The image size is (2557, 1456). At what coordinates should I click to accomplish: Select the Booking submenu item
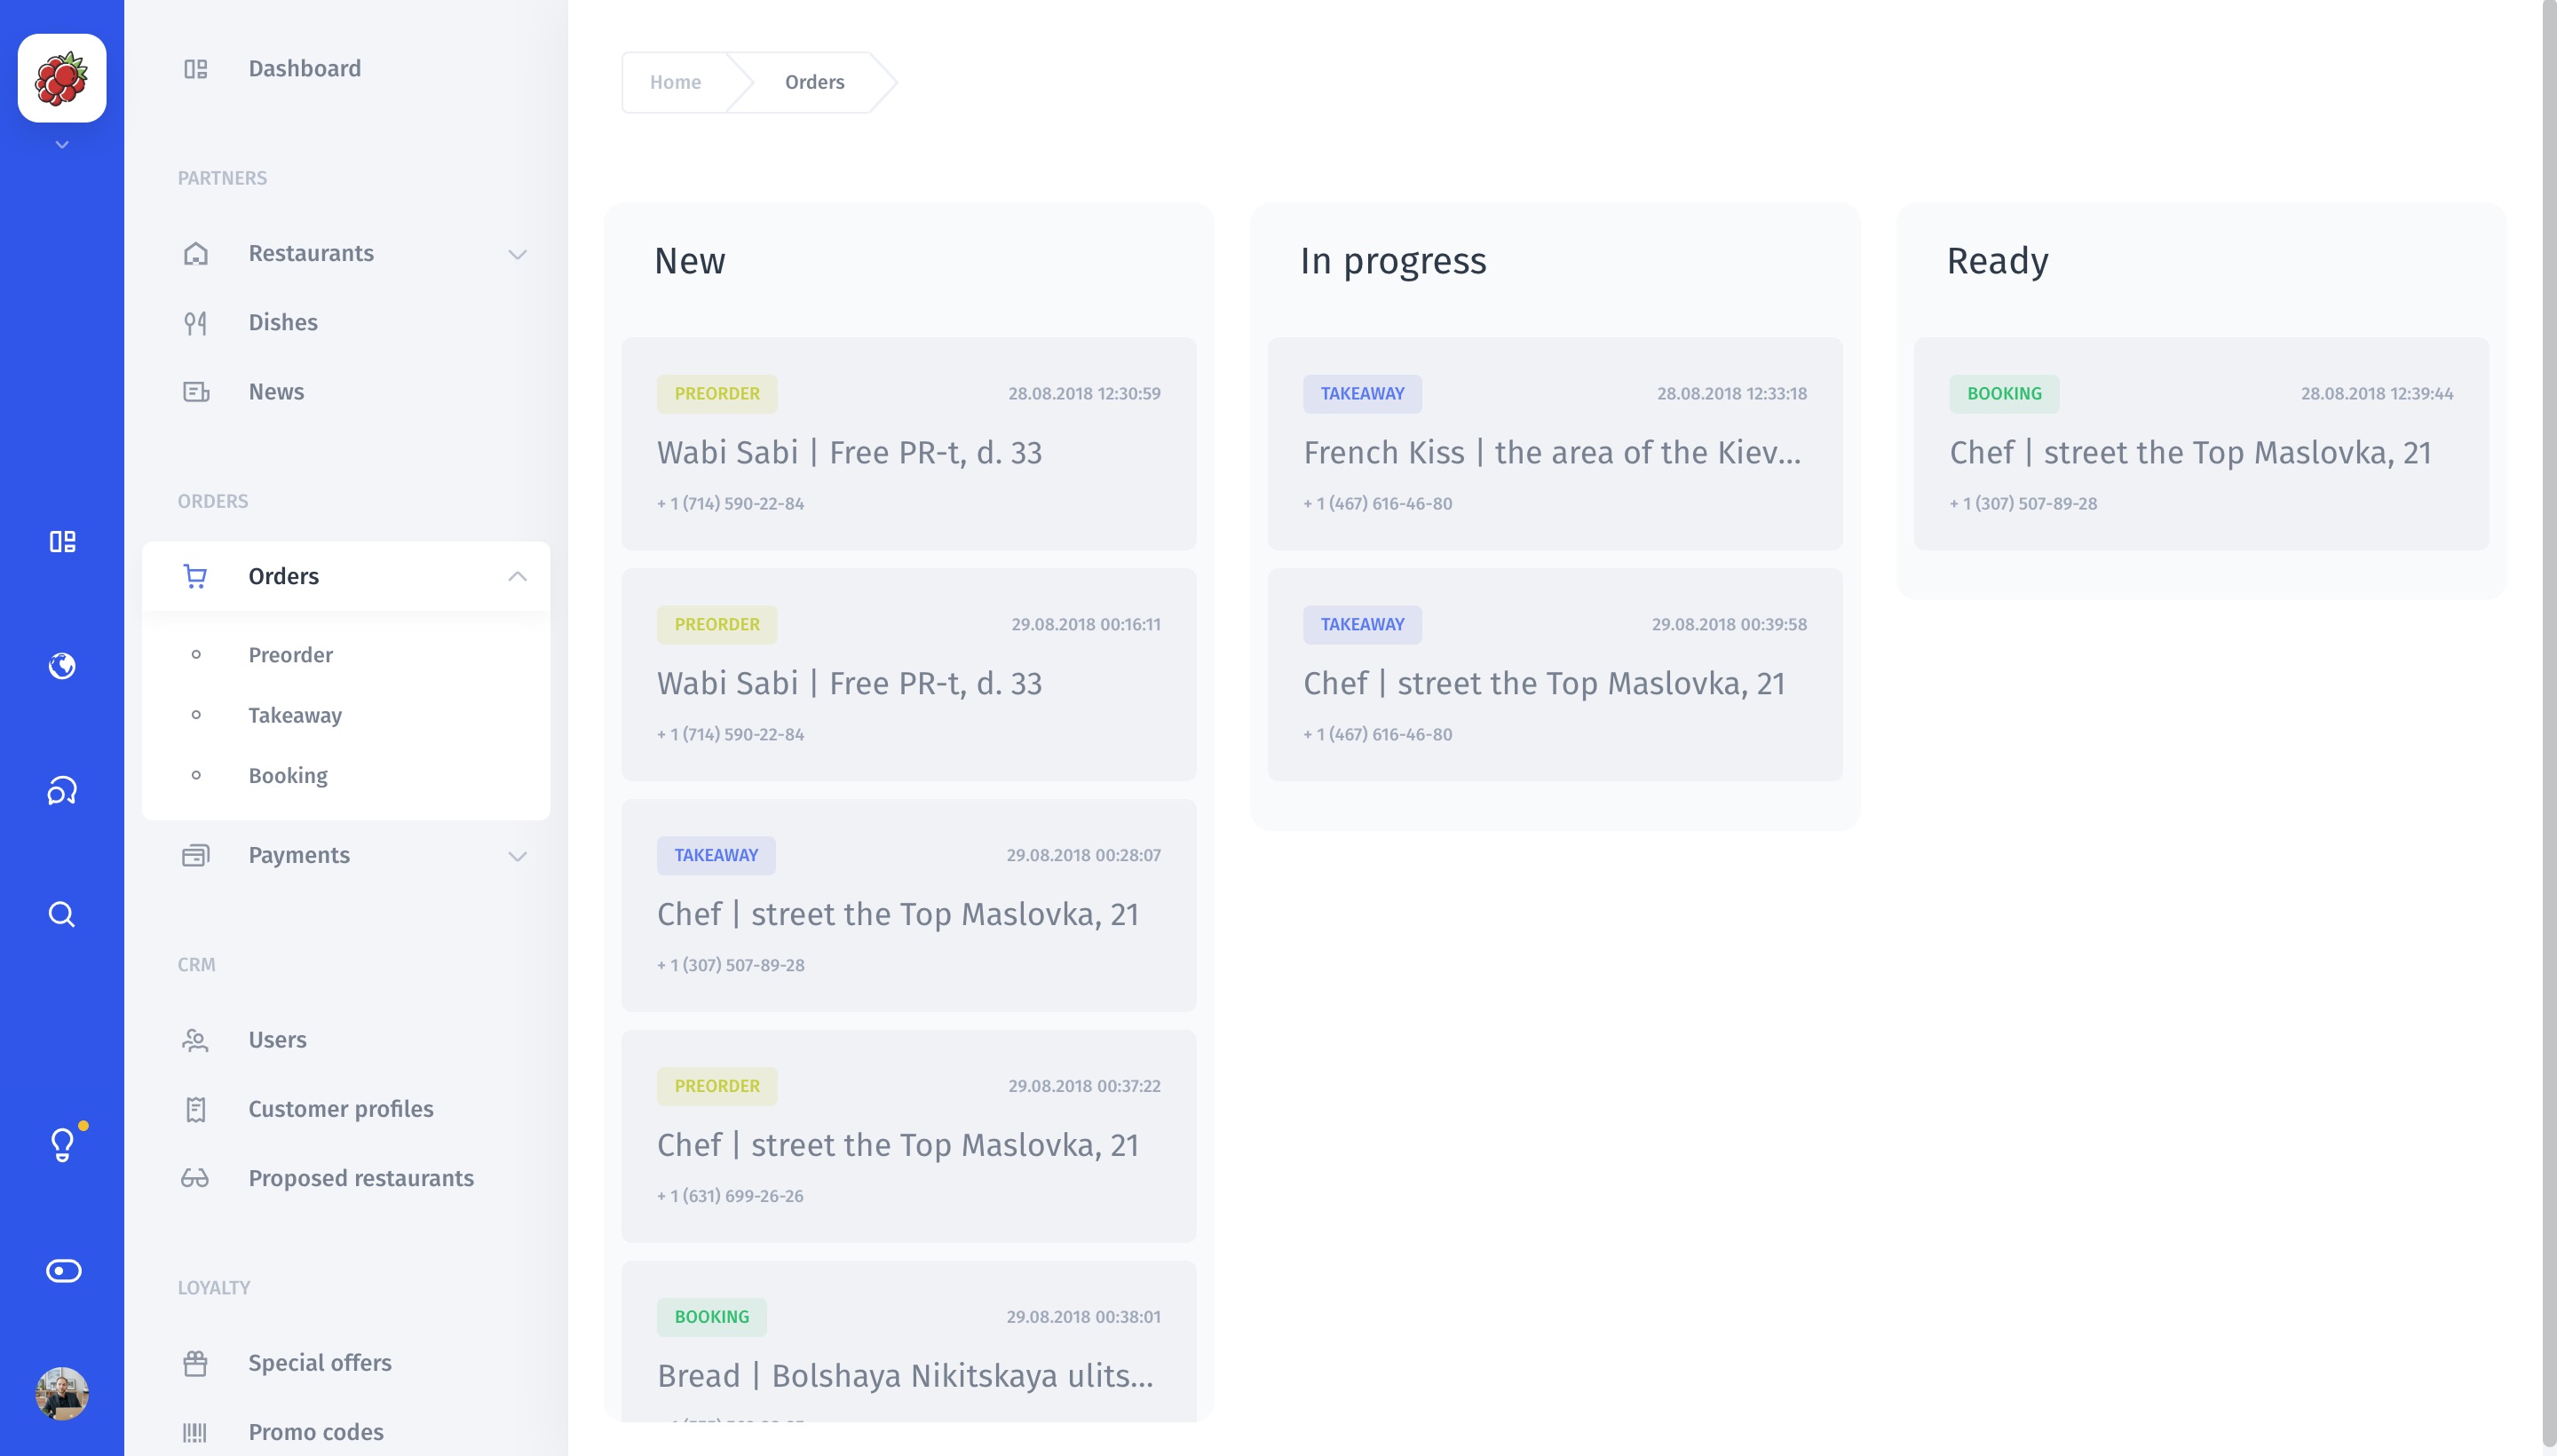288,775
